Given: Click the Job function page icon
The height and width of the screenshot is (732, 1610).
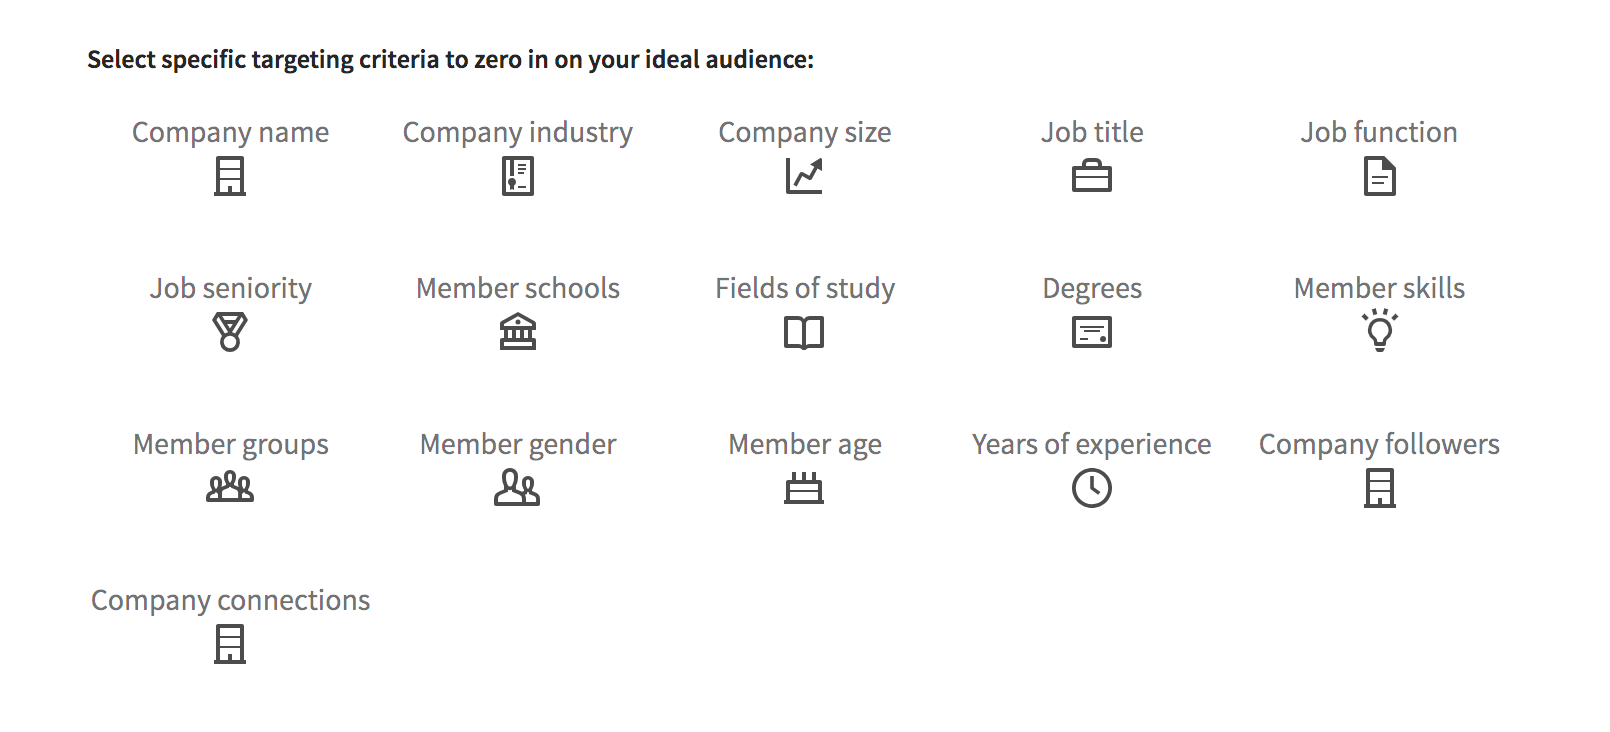Looking at the screenshot, I should (1379, 177).
